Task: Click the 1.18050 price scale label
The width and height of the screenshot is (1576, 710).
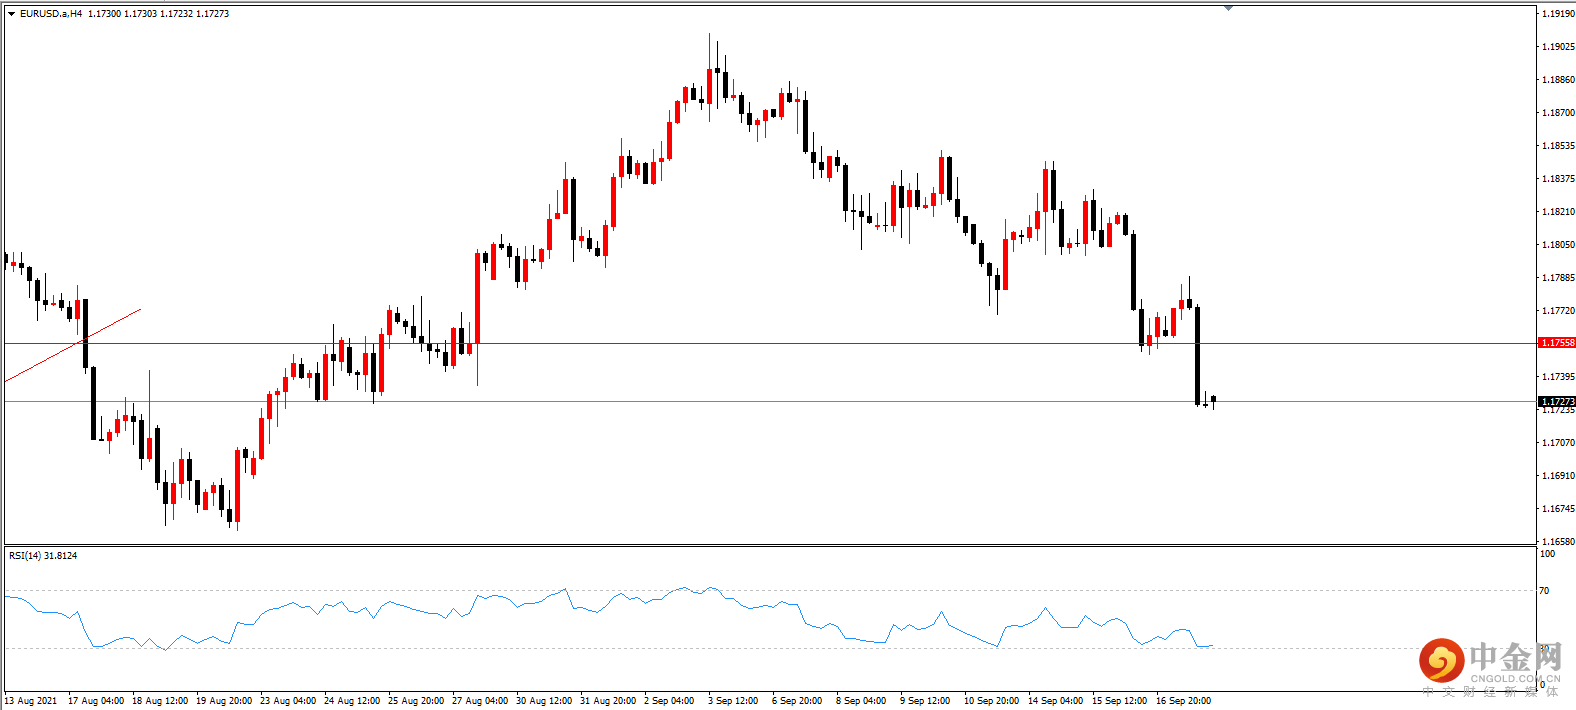Action: [1558, 245]
